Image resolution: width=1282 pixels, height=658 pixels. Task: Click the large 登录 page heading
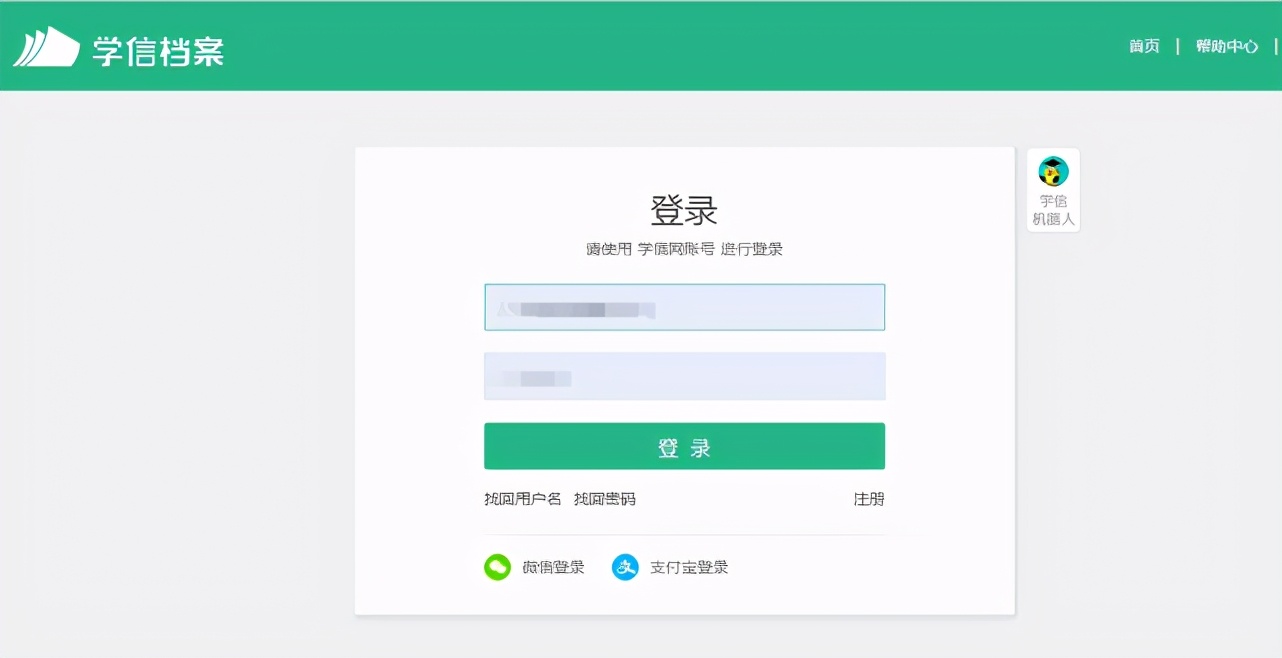tap(684, 210)
